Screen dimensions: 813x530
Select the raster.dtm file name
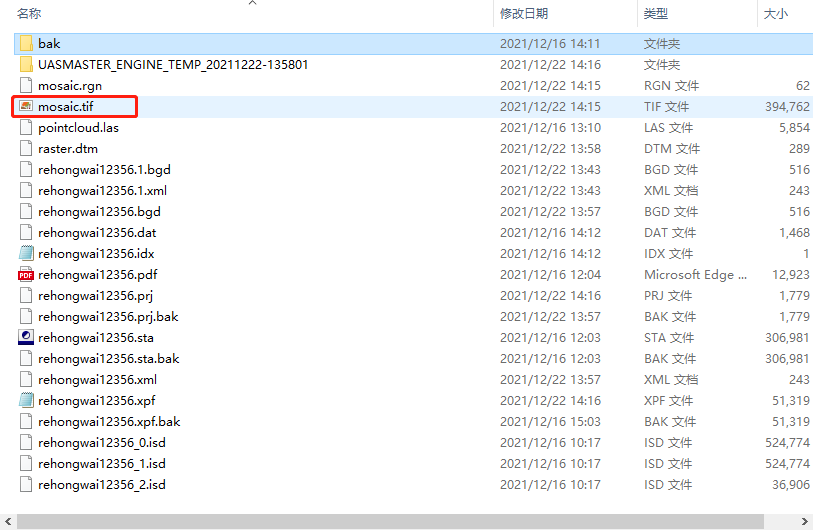click(x=69, y=149)
